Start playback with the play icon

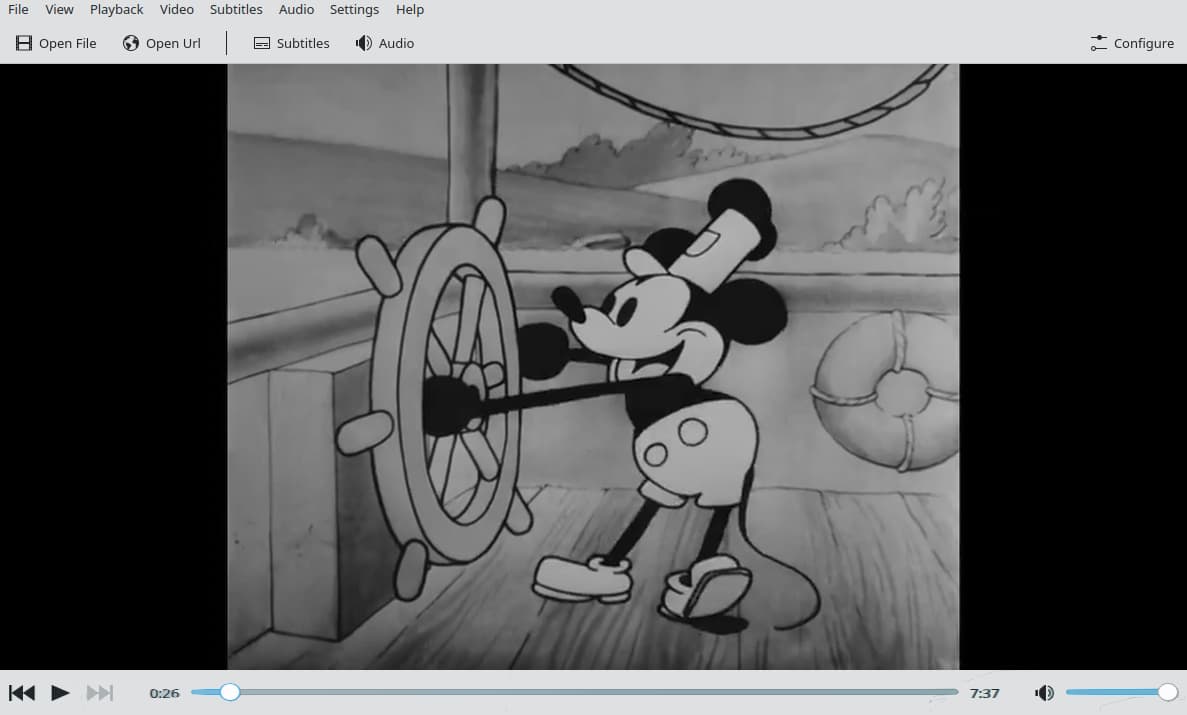60,692
